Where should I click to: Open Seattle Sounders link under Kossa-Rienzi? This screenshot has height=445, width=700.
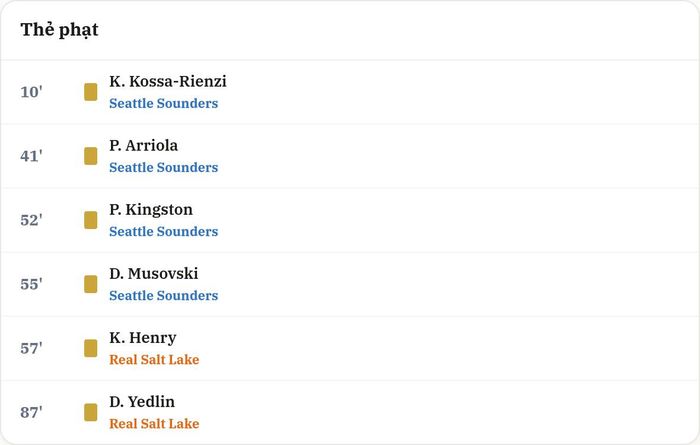coord(164,103)
